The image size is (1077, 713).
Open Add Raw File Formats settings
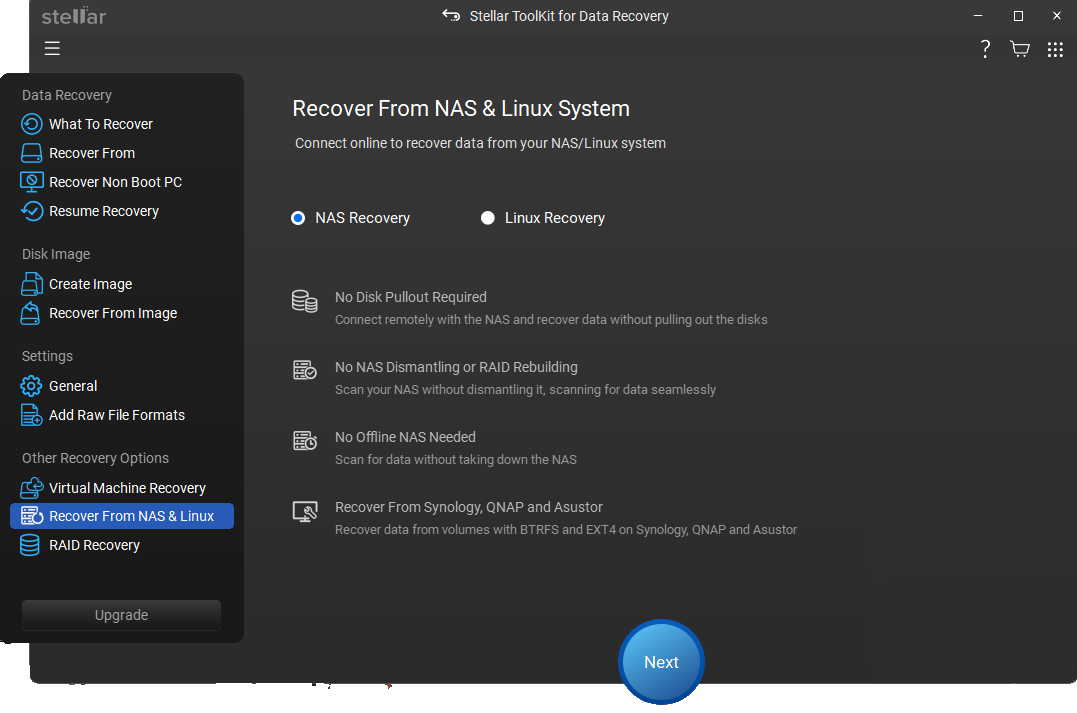117,415
